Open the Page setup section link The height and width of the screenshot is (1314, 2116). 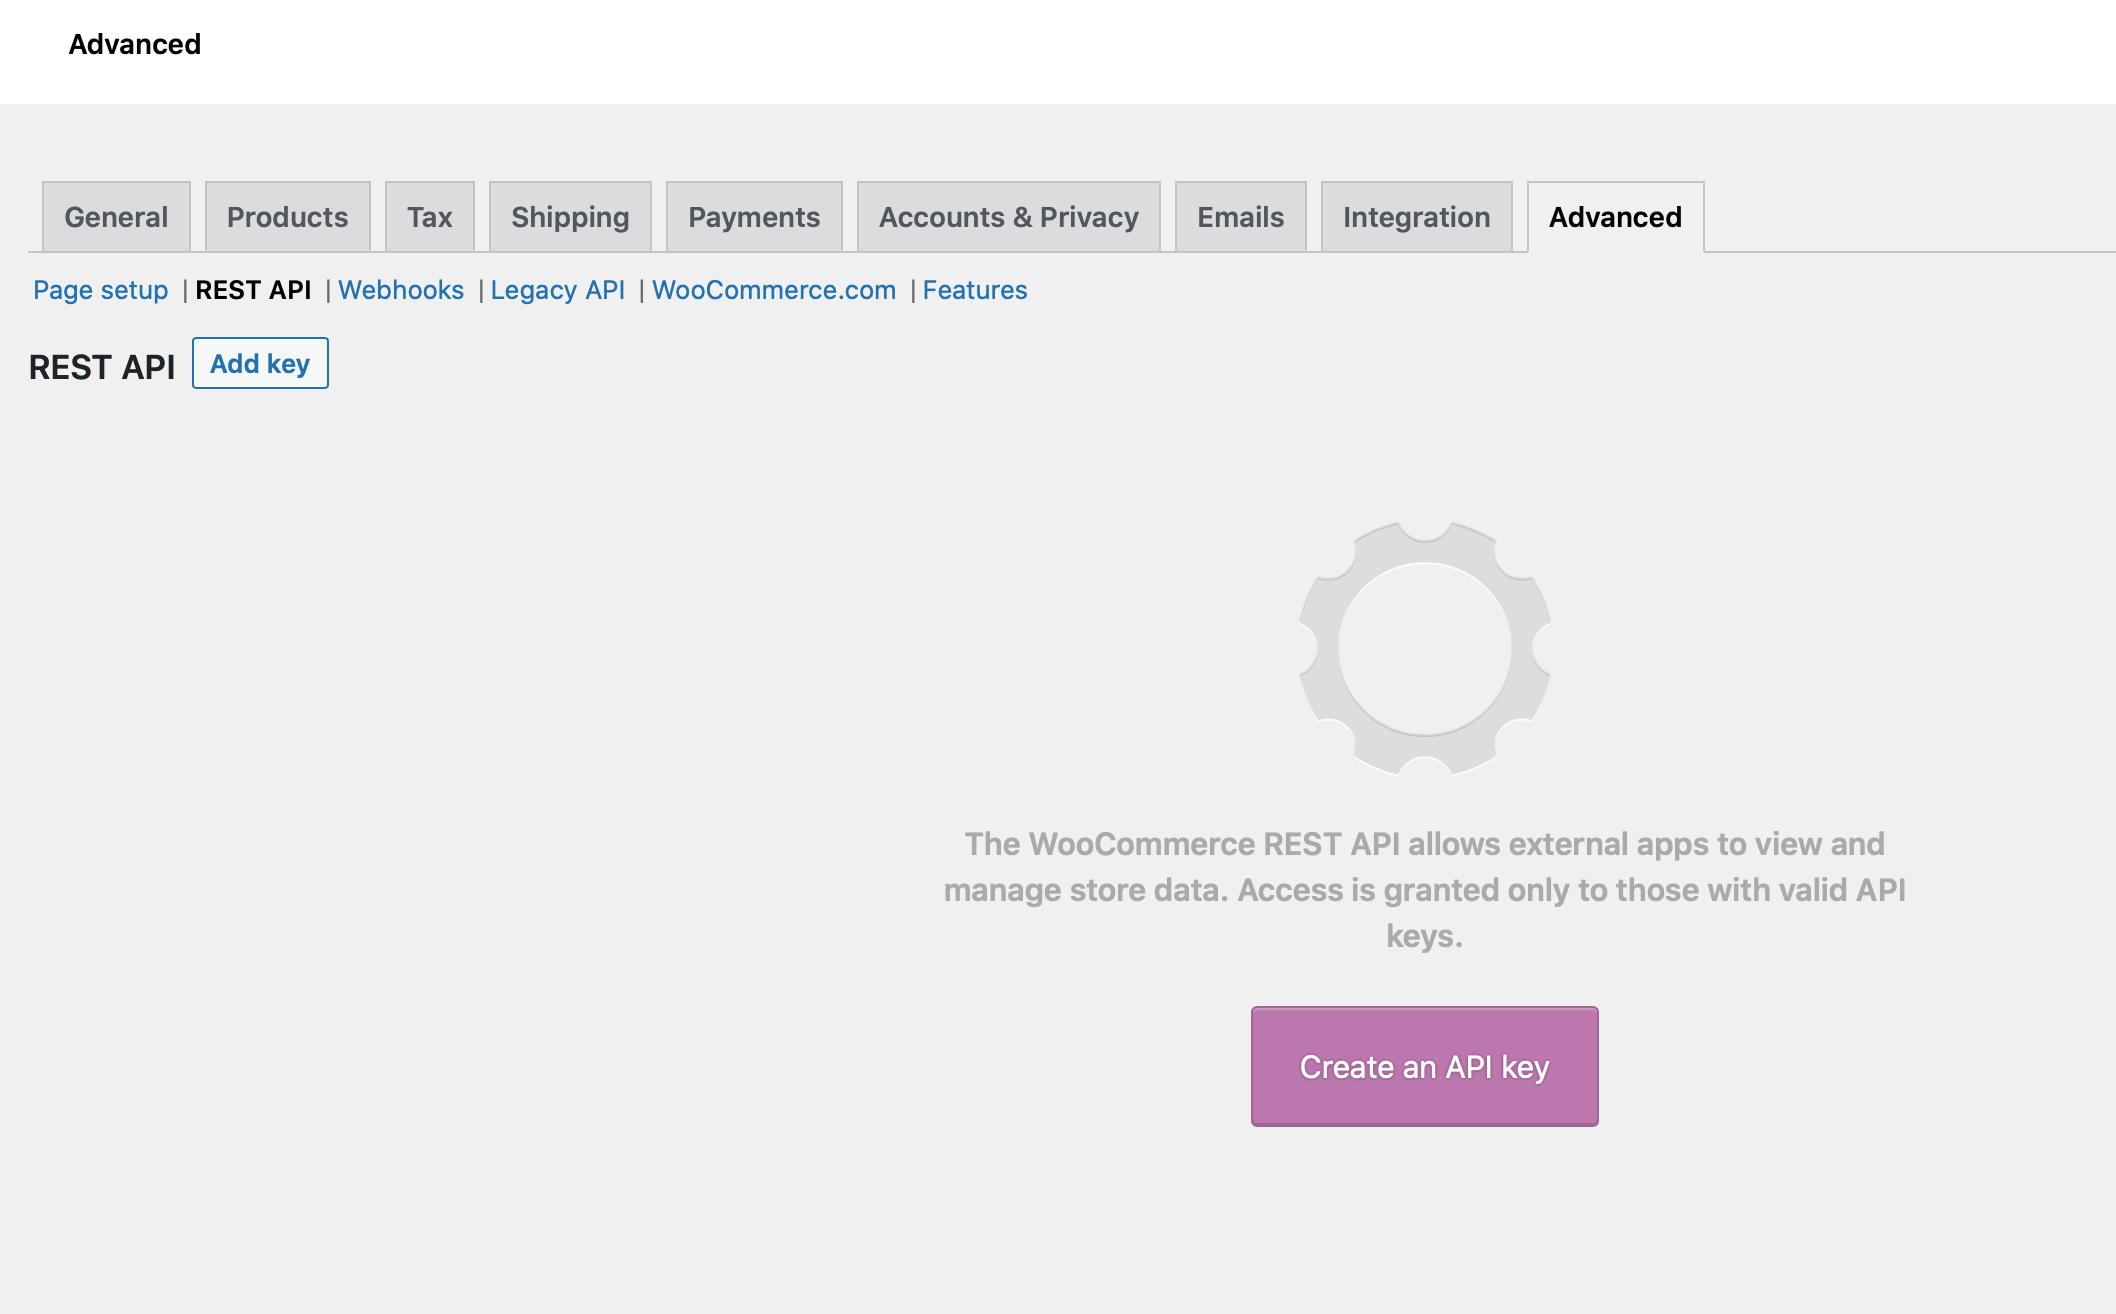click(x=101, y=290)
